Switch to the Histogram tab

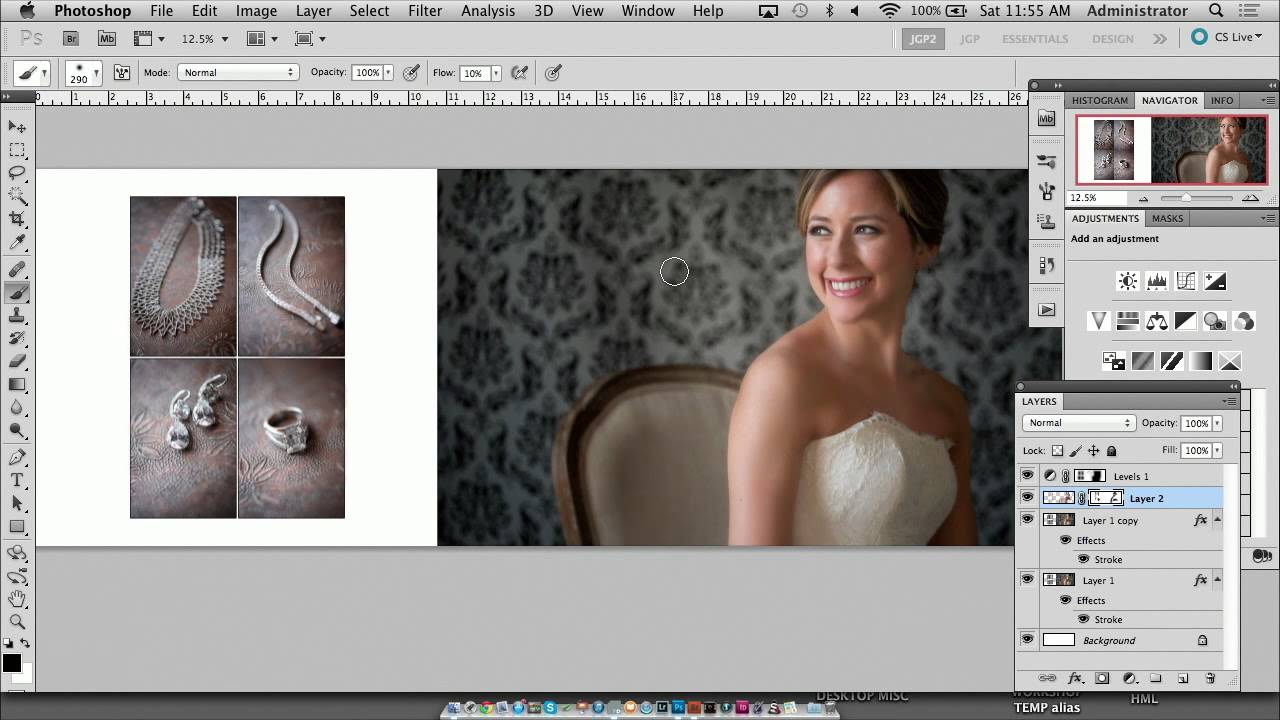[x=1100, y=100]
